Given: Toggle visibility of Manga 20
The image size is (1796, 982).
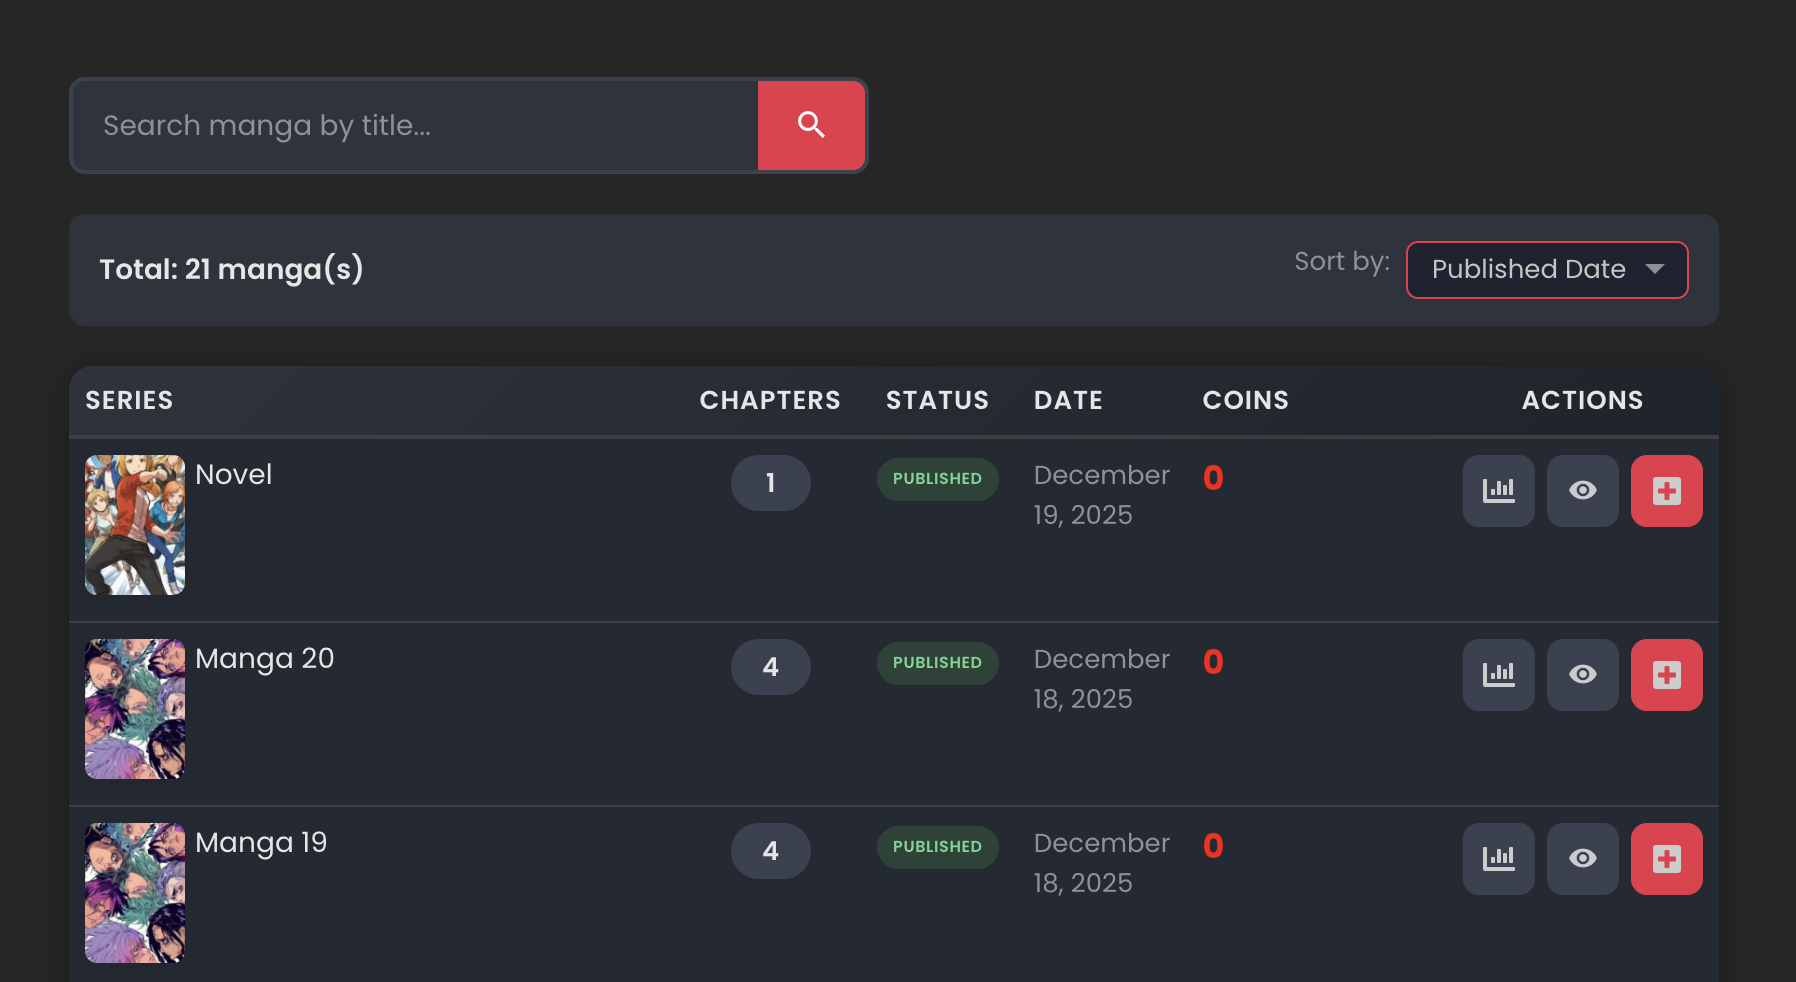Looking at the screenshot, I should click(x=1582, y=674).
